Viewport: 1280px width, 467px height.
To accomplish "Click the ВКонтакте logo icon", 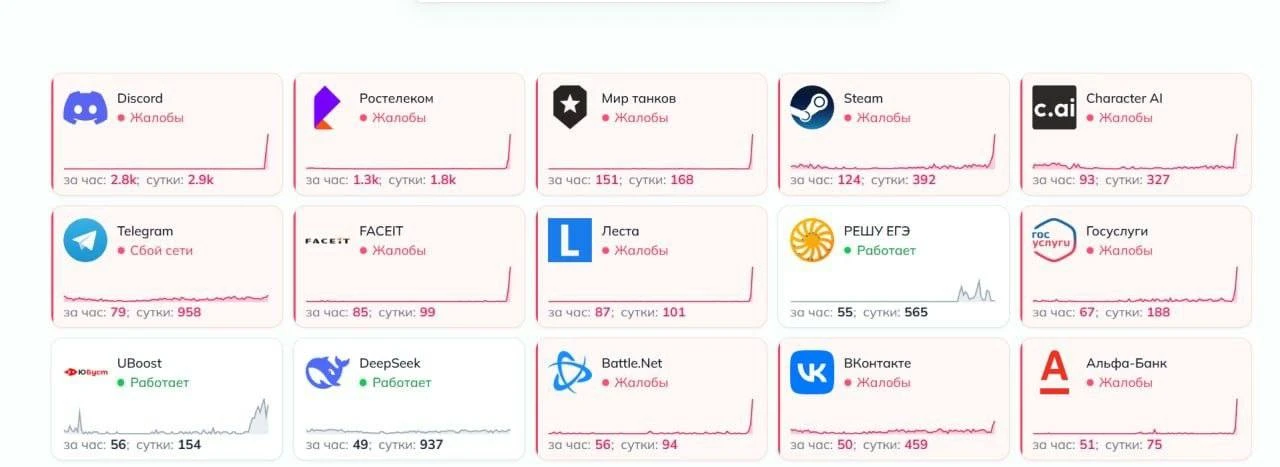I will click(811, 372).
